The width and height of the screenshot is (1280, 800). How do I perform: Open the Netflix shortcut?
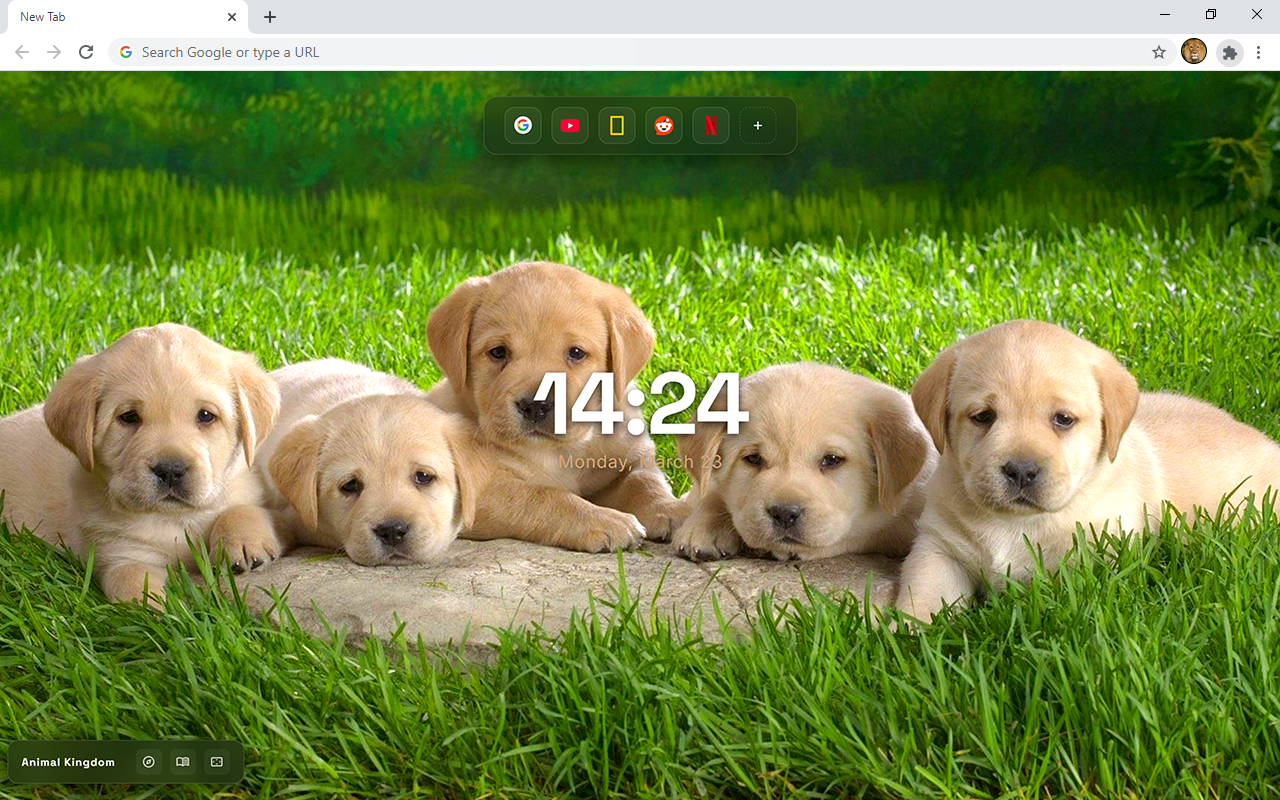(711, 126)
